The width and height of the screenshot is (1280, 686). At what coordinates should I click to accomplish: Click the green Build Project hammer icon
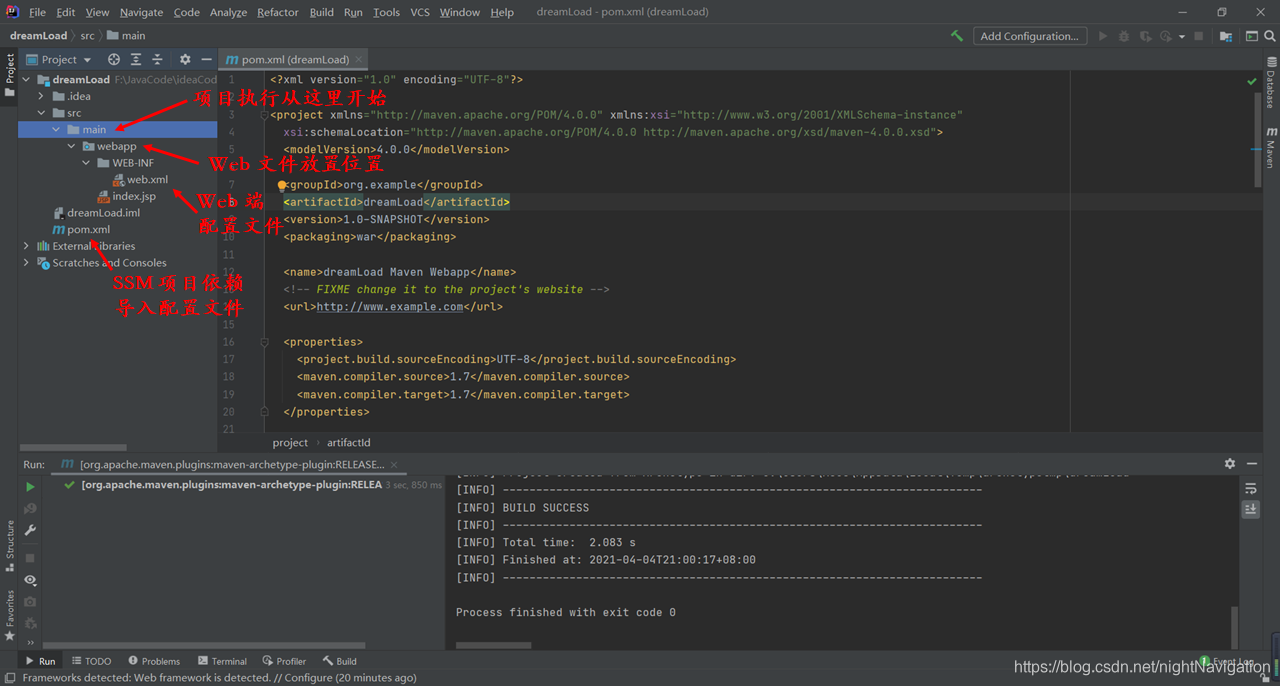click(x=957, y=36)
